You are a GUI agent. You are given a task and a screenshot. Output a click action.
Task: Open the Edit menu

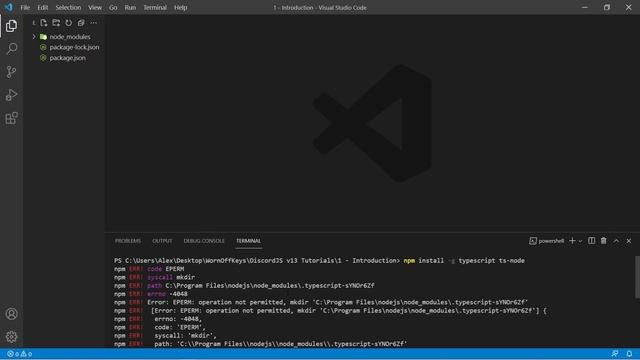42,7
